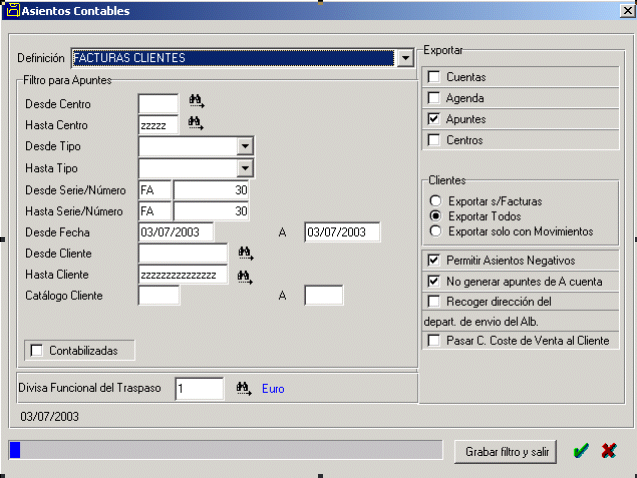
Task: Tick the Contabilizadas checkbox
Action: (x=37, y=350)
